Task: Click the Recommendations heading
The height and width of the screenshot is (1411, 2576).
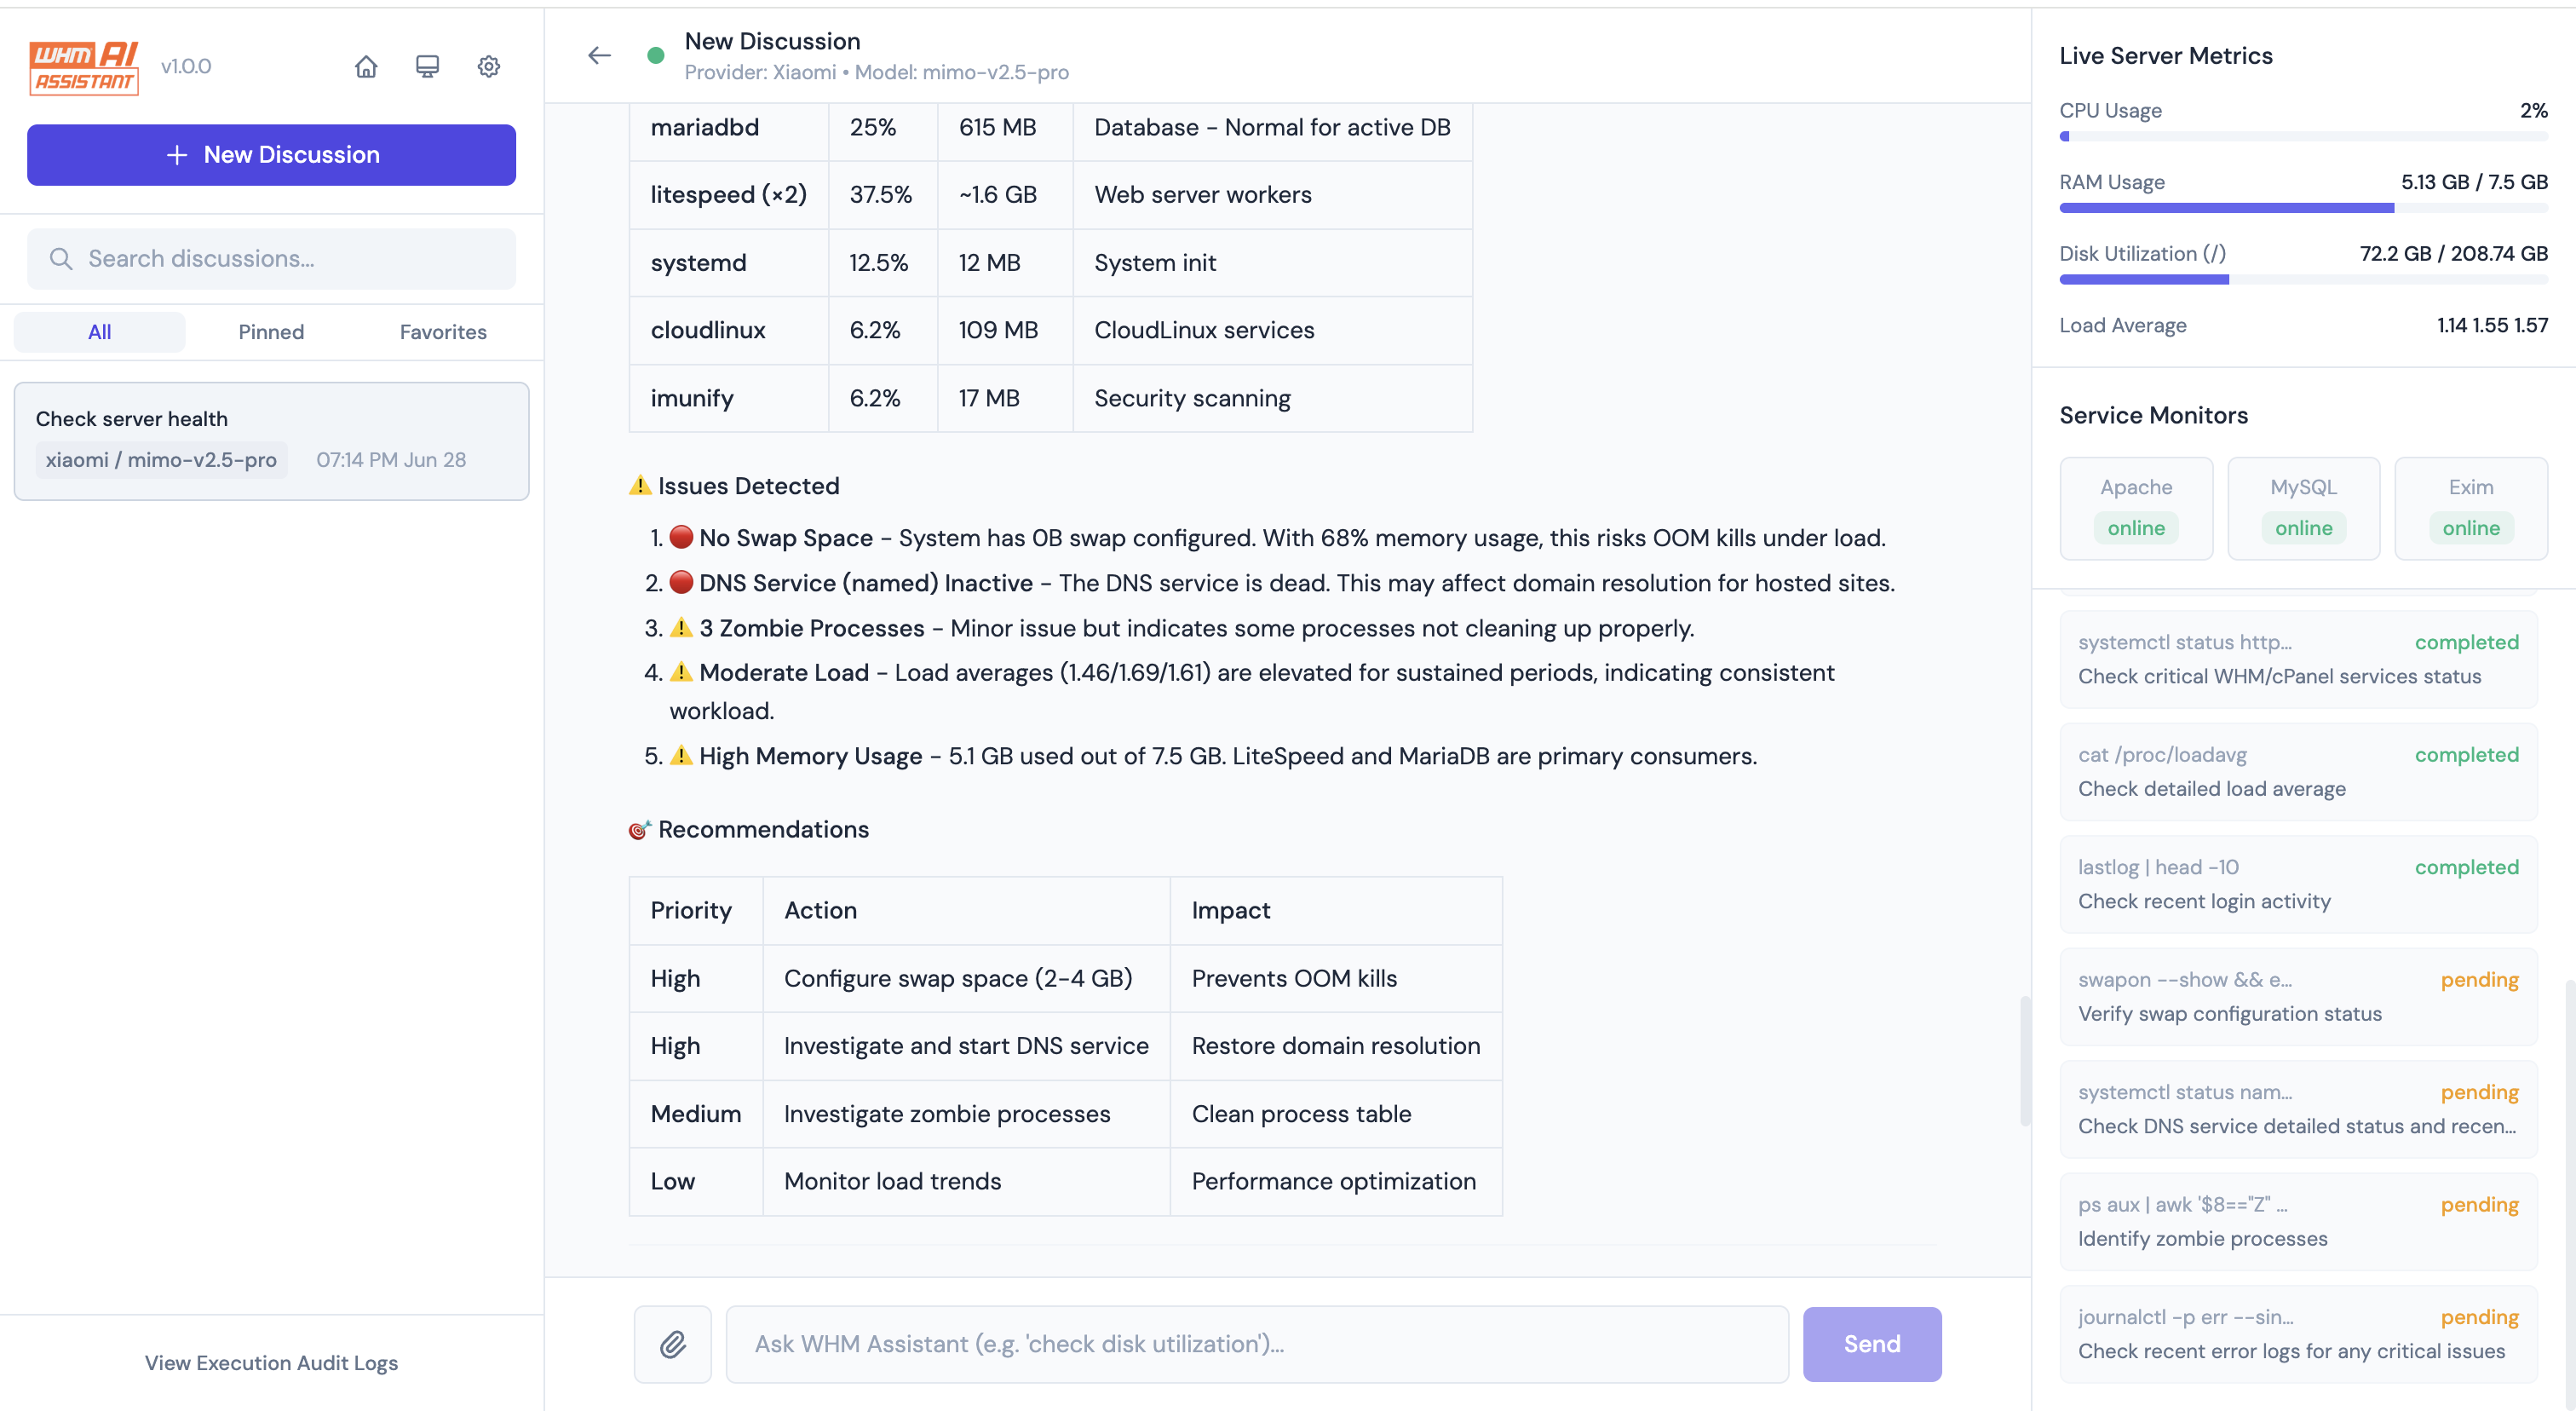Action: click(749, 829)
